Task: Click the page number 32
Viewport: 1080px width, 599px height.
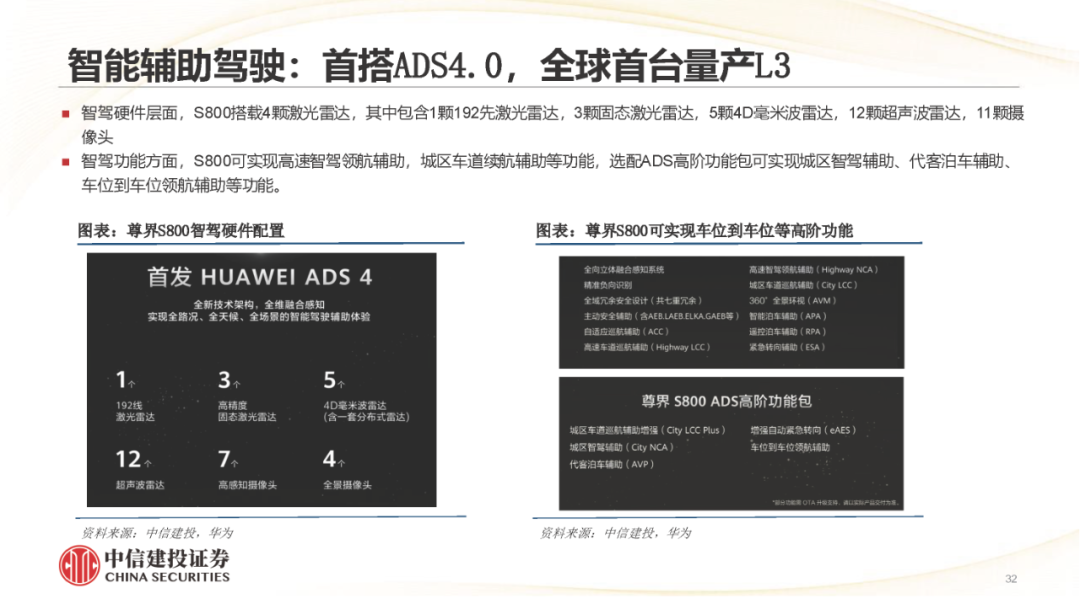Action: coord(1011,579)
